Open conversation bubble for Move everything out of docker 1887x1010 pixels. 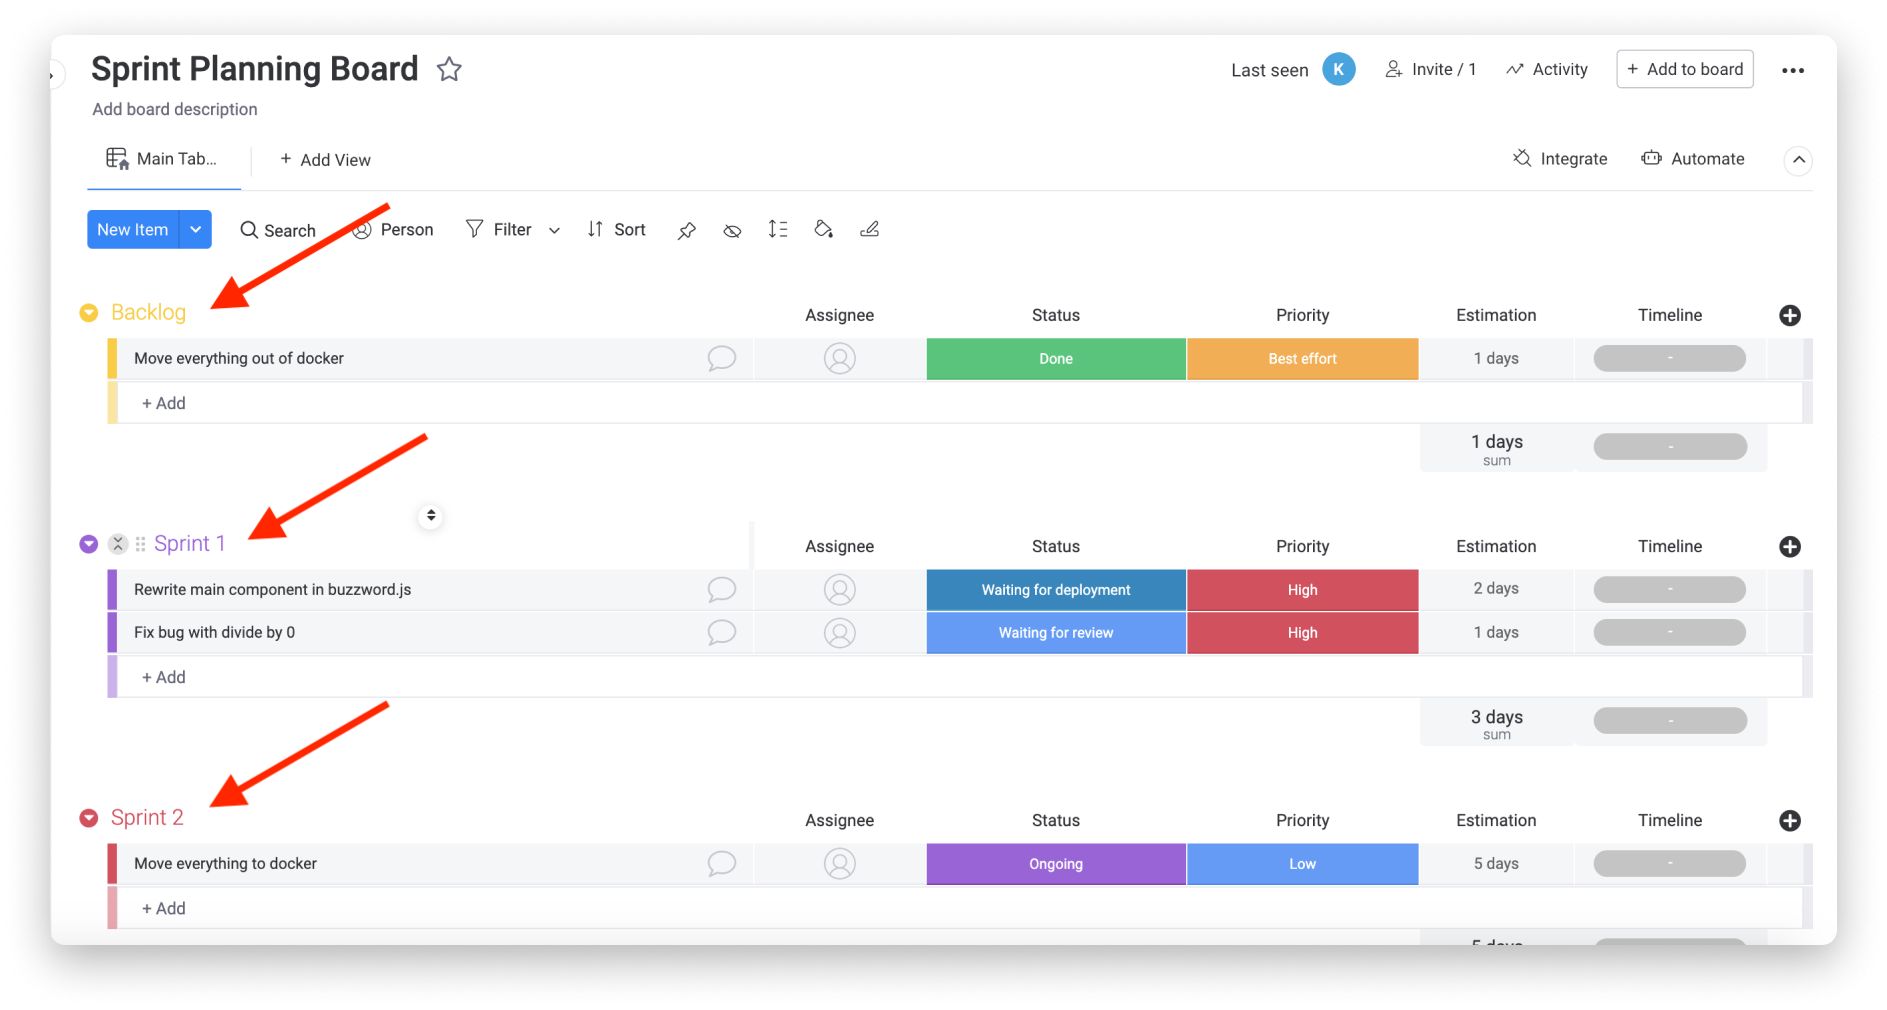point(721,358)
